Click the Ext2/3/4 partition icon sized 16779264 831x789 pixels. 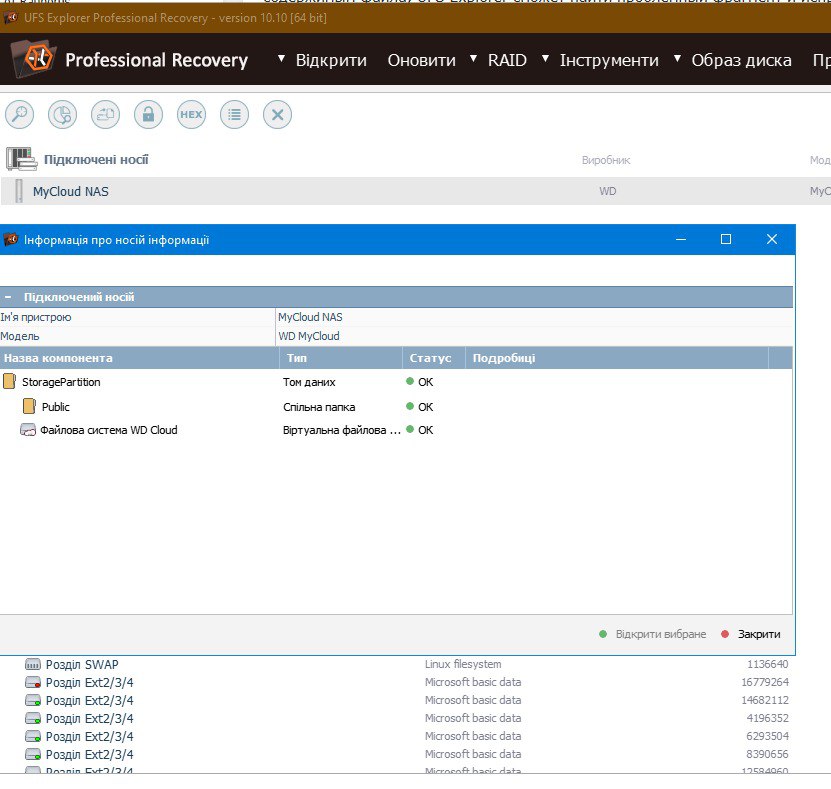point(33,682)
